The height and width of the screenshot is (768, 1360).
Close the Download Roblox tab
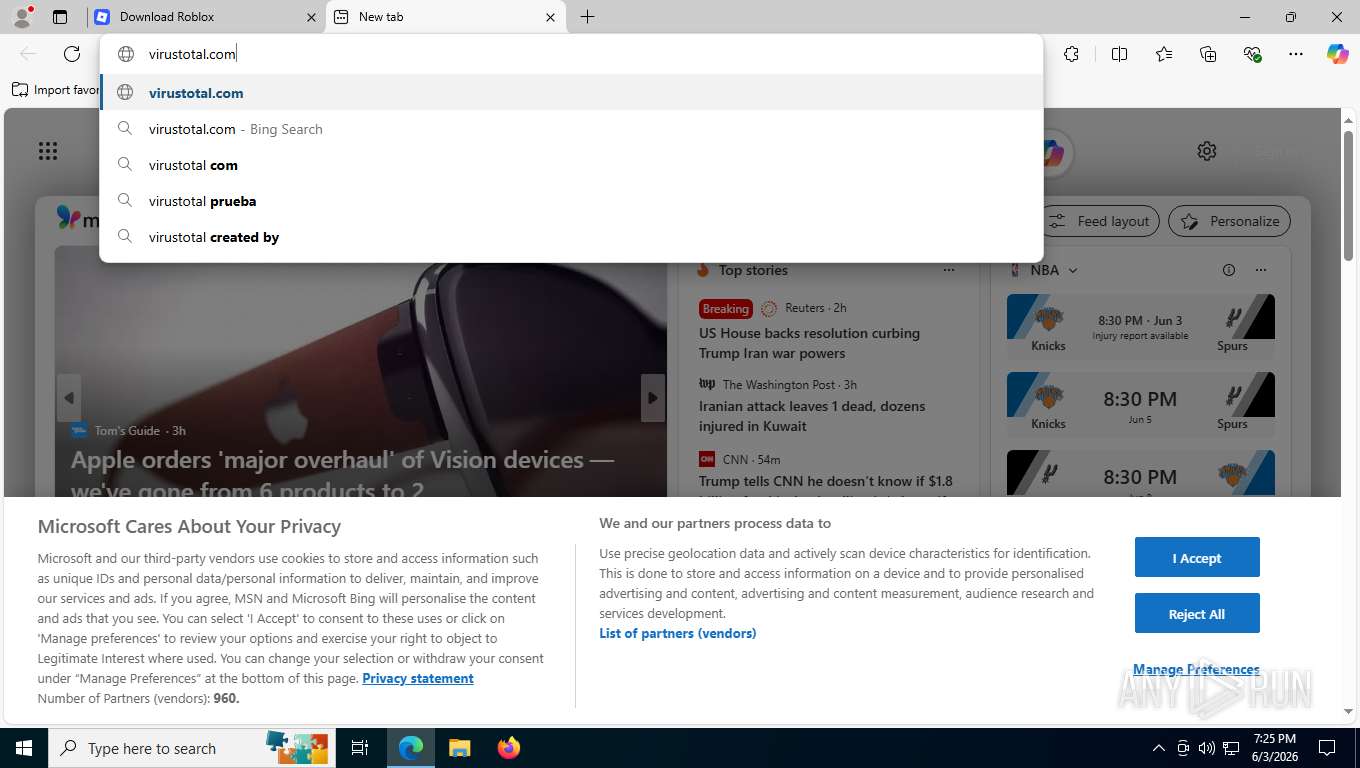[310, 17]
